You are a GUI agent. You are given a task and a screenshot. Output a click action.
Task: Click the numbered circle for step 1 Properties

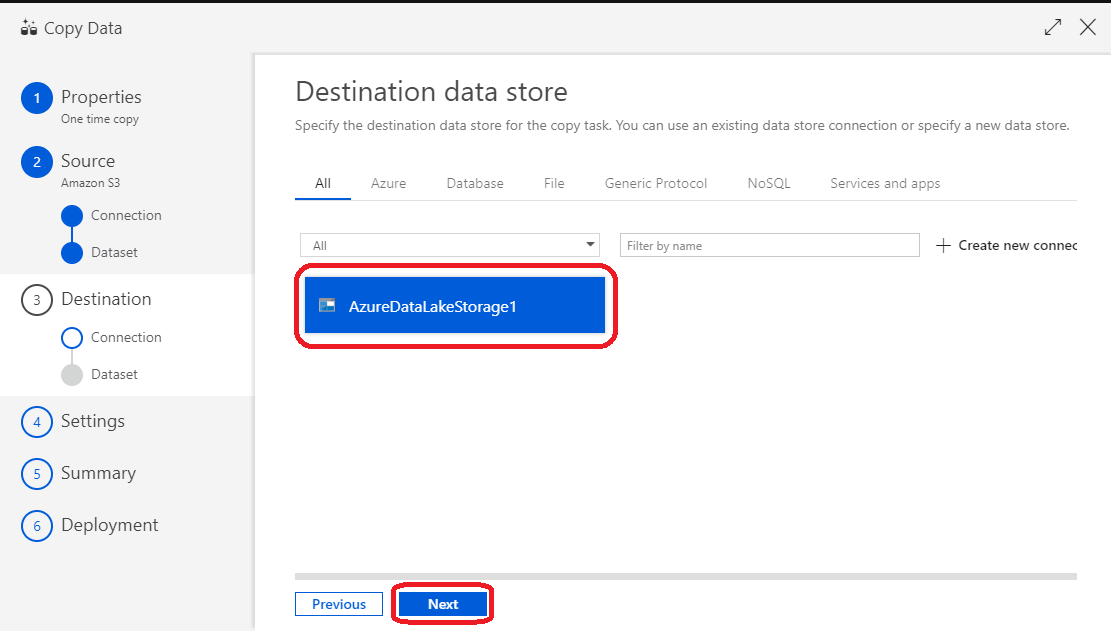pos(37,97)
